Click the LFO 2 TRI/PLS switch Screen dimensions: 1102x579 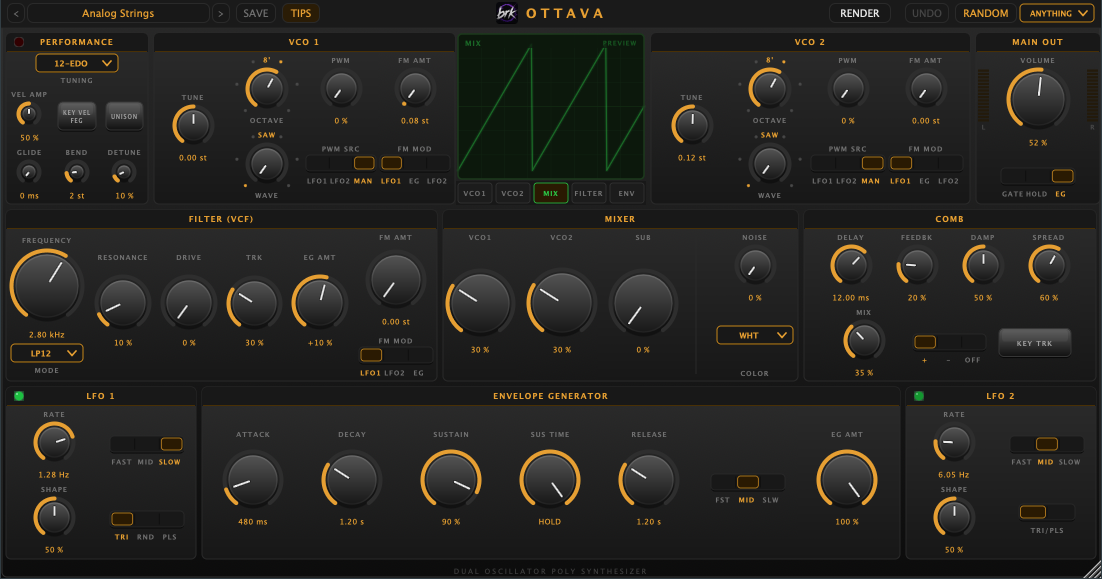click(1046, 512)
